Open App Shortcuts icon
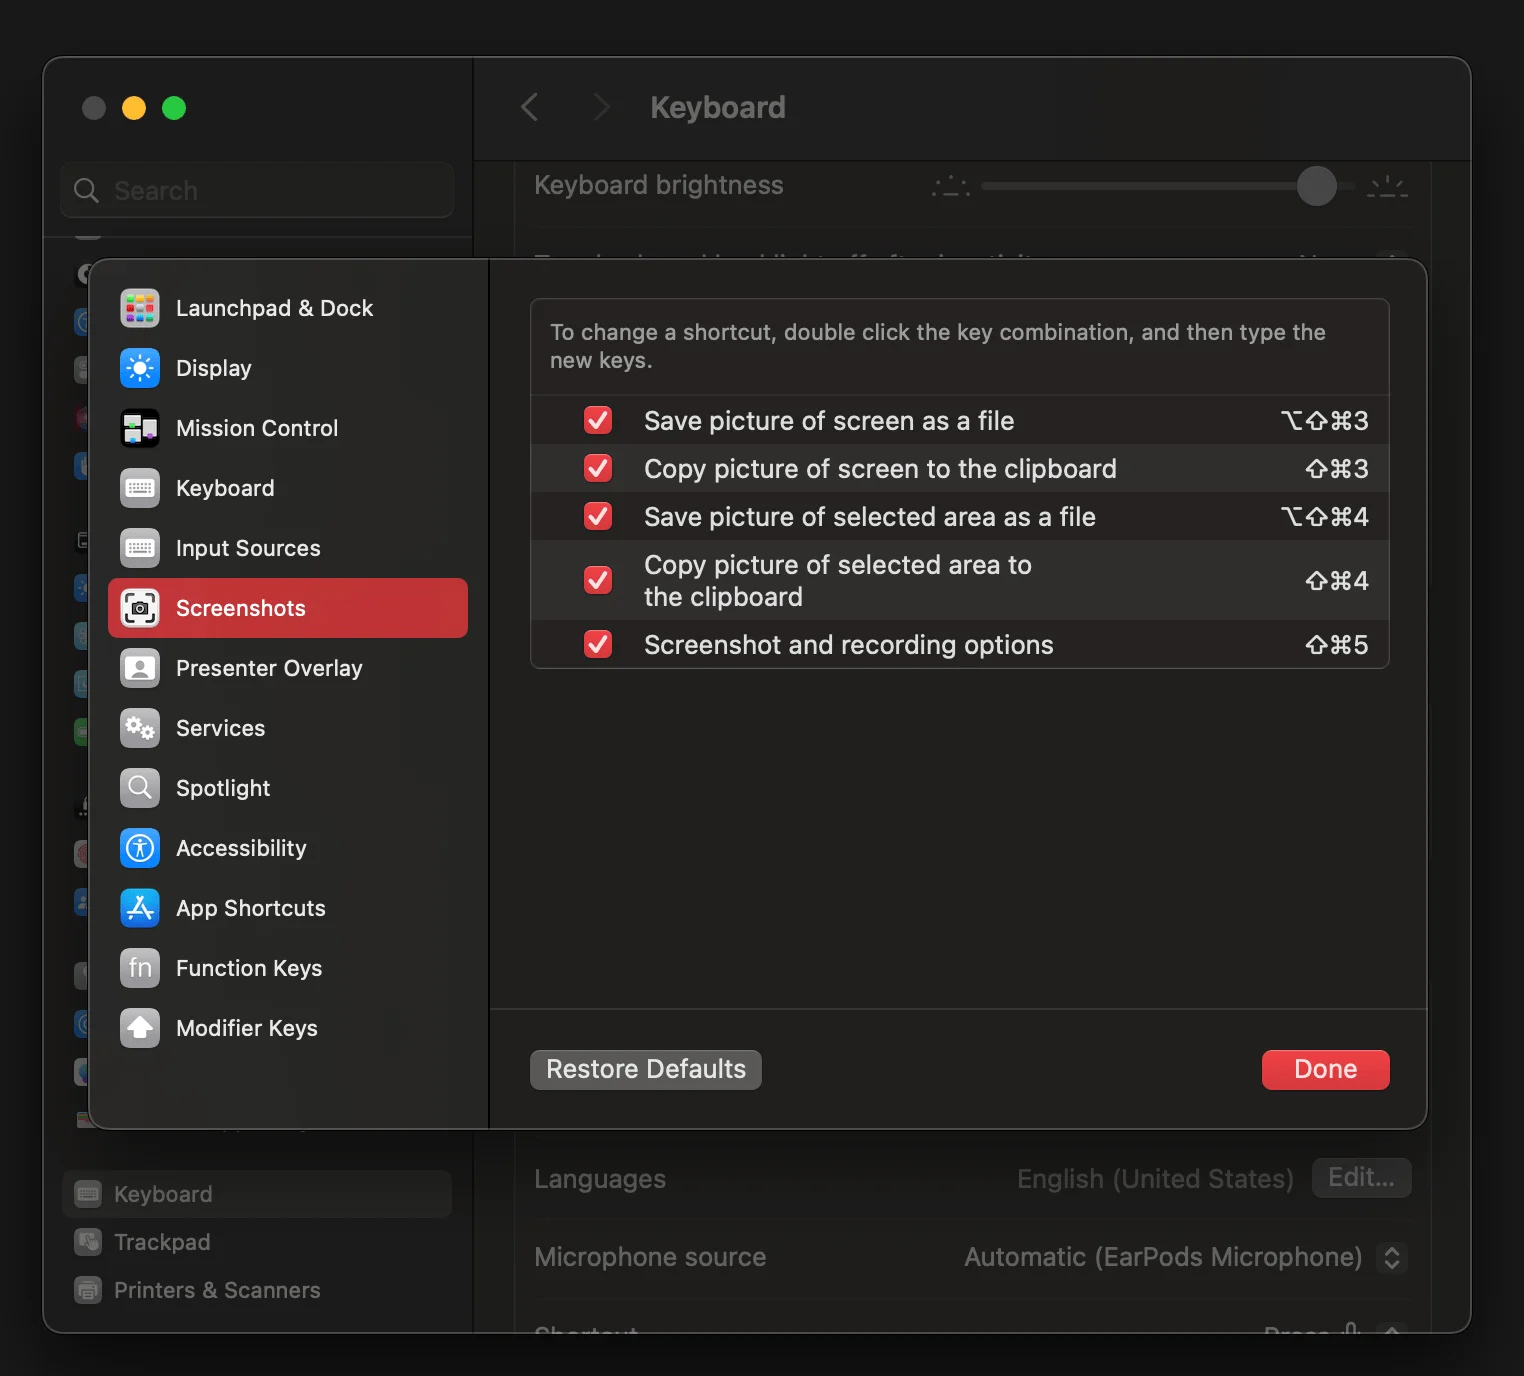Image resolution: width=1524 pixels, height=1376 pixels. click(x=140, y=908)
